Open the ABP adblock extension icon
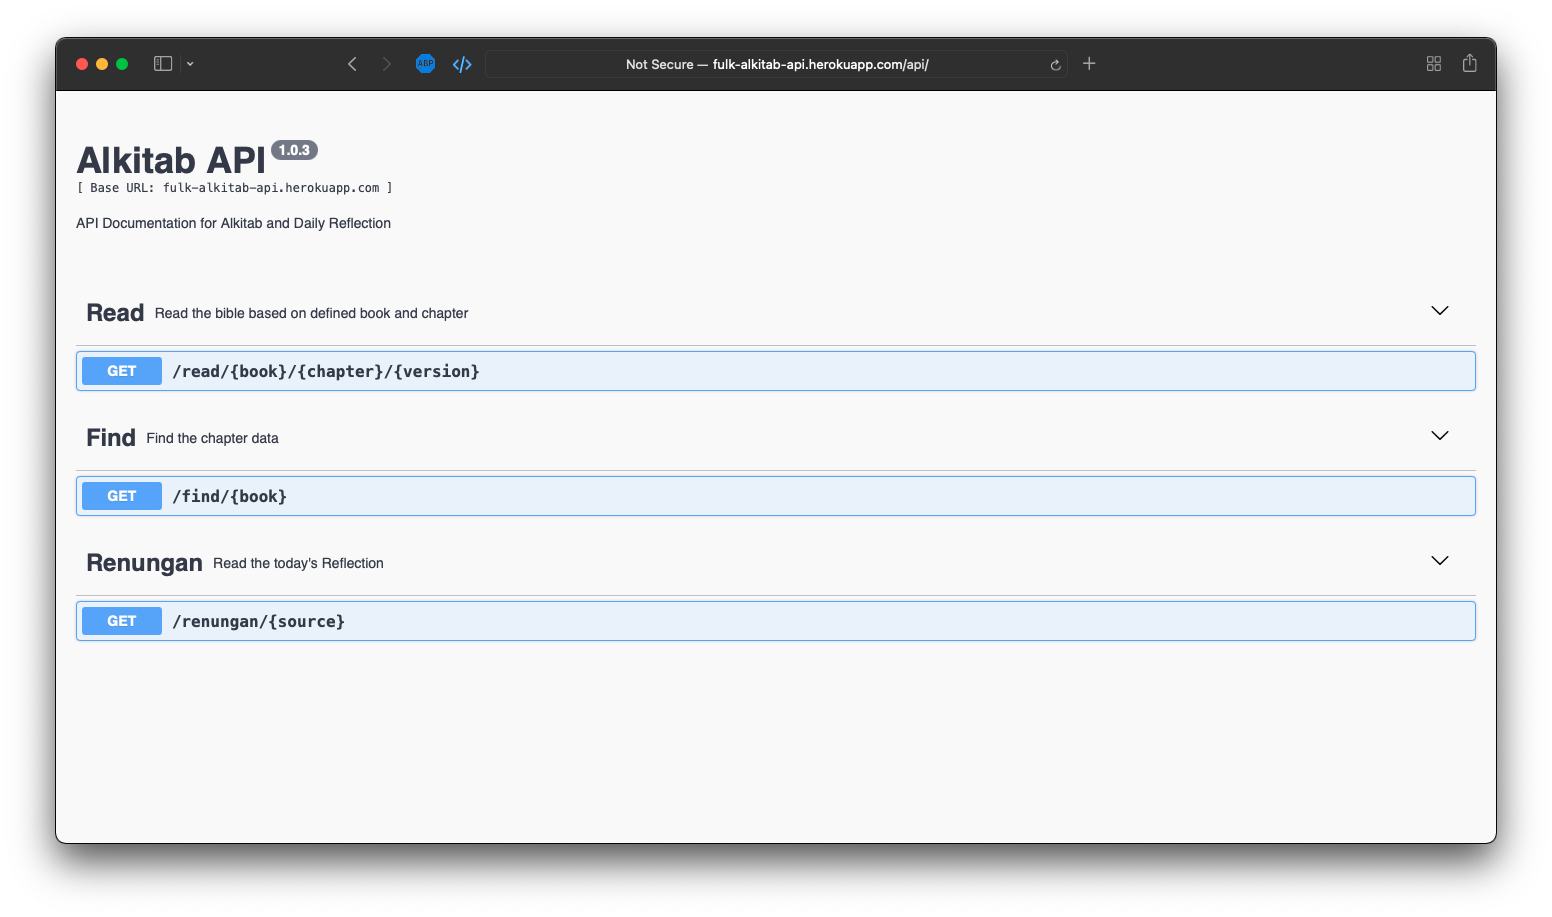The height and width of the screenshot is (917, 1552). [x=425, y=64]
